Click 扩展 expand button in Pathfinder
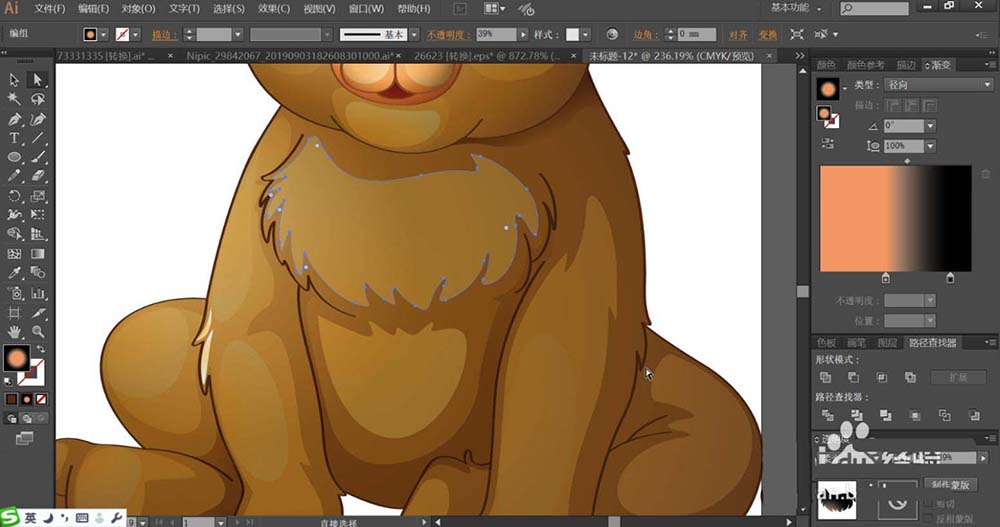1000x527 pixels. 958,377
